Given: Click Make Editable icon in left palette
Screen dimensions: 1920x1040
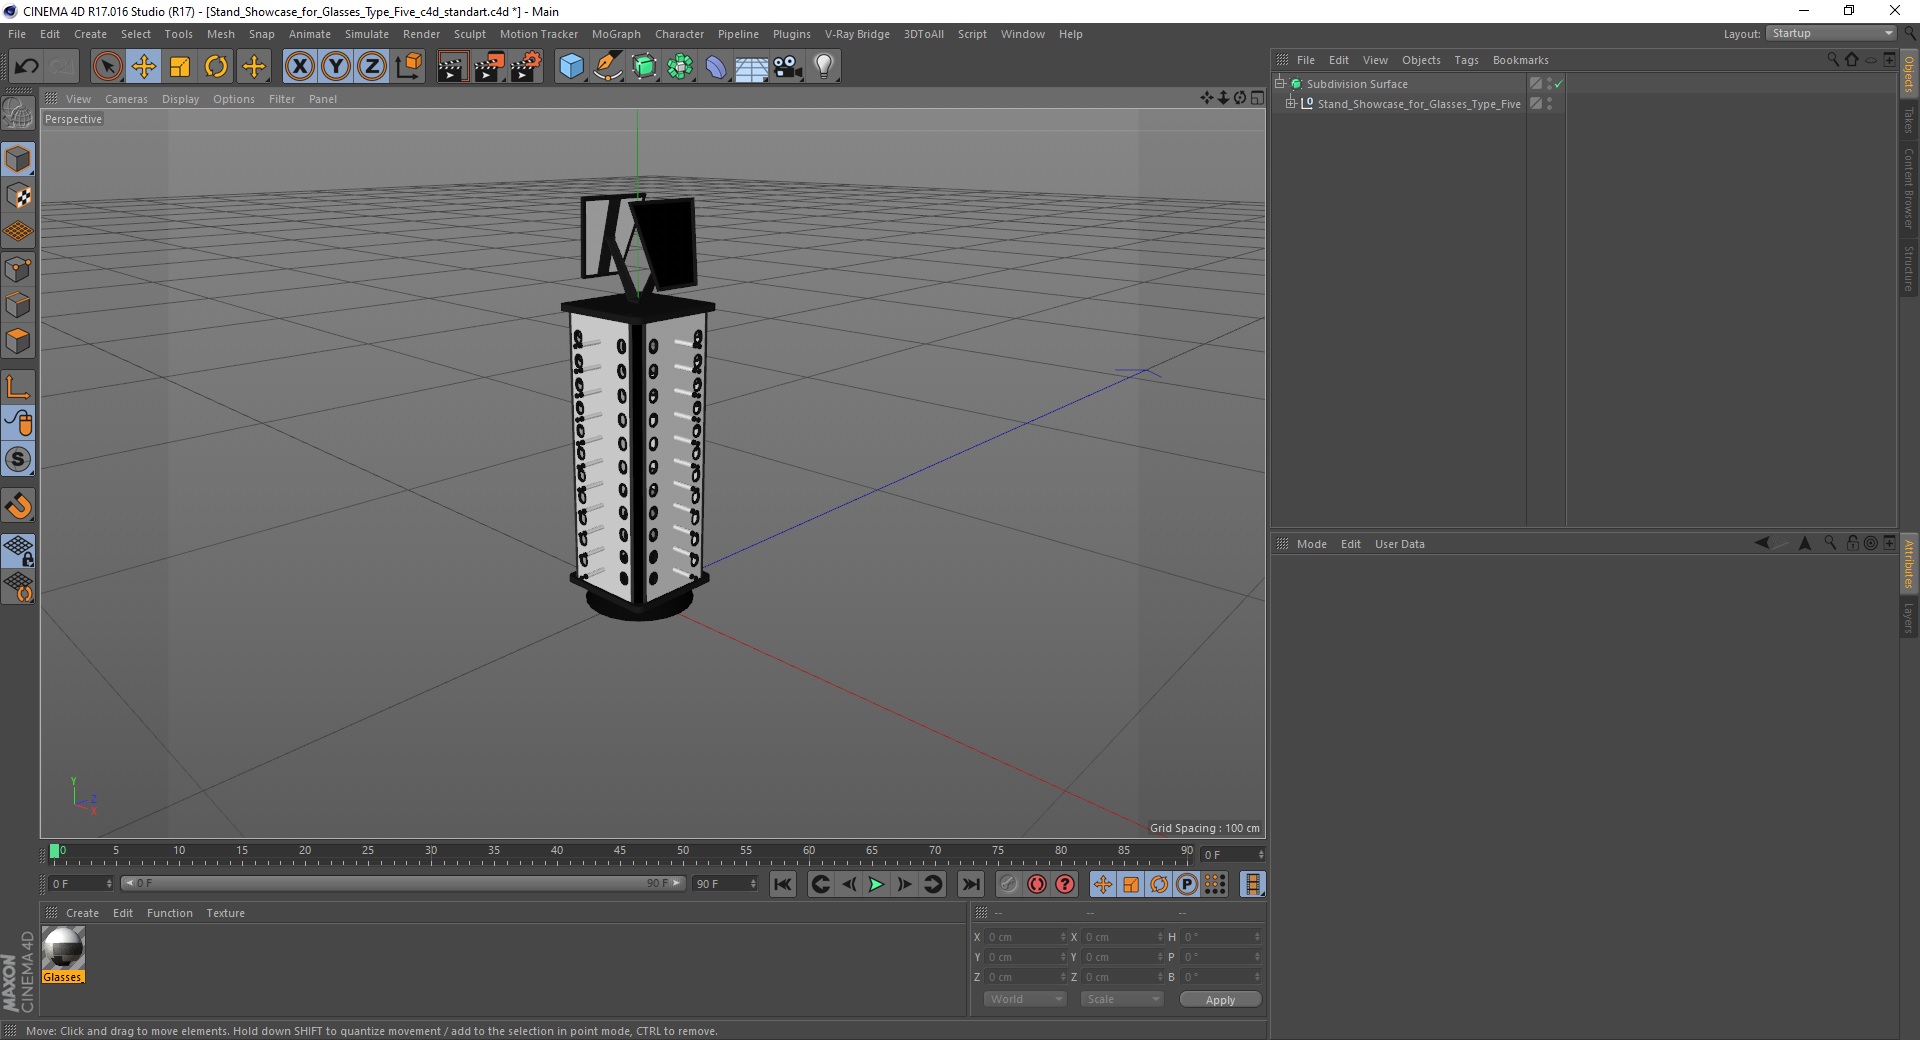Looking at the screenshot, I should coord(18,114).
